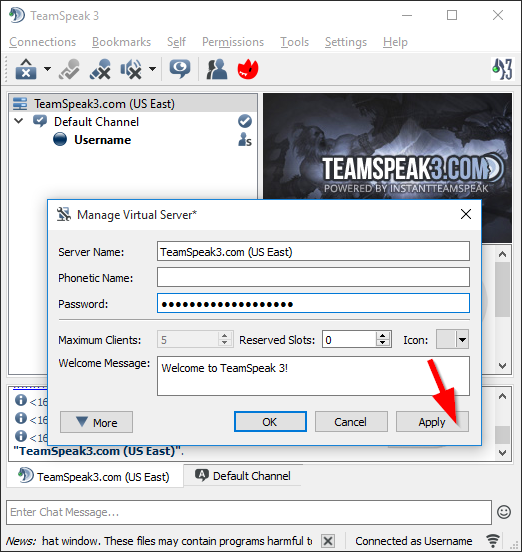Select Username in the channel tree

pyautogui.click(x=102, y=140)
